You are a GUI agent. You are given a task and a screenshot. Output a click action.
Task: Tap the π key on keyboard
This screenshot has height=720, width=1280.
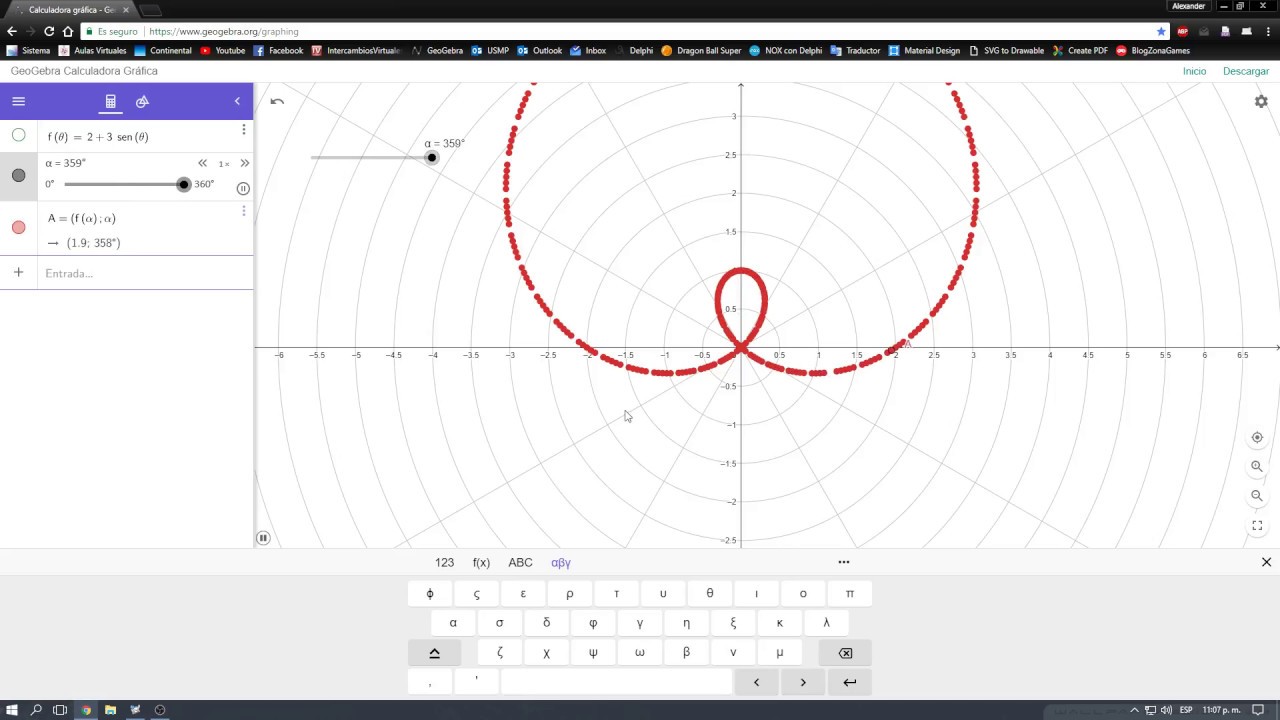tap(850, 593)
